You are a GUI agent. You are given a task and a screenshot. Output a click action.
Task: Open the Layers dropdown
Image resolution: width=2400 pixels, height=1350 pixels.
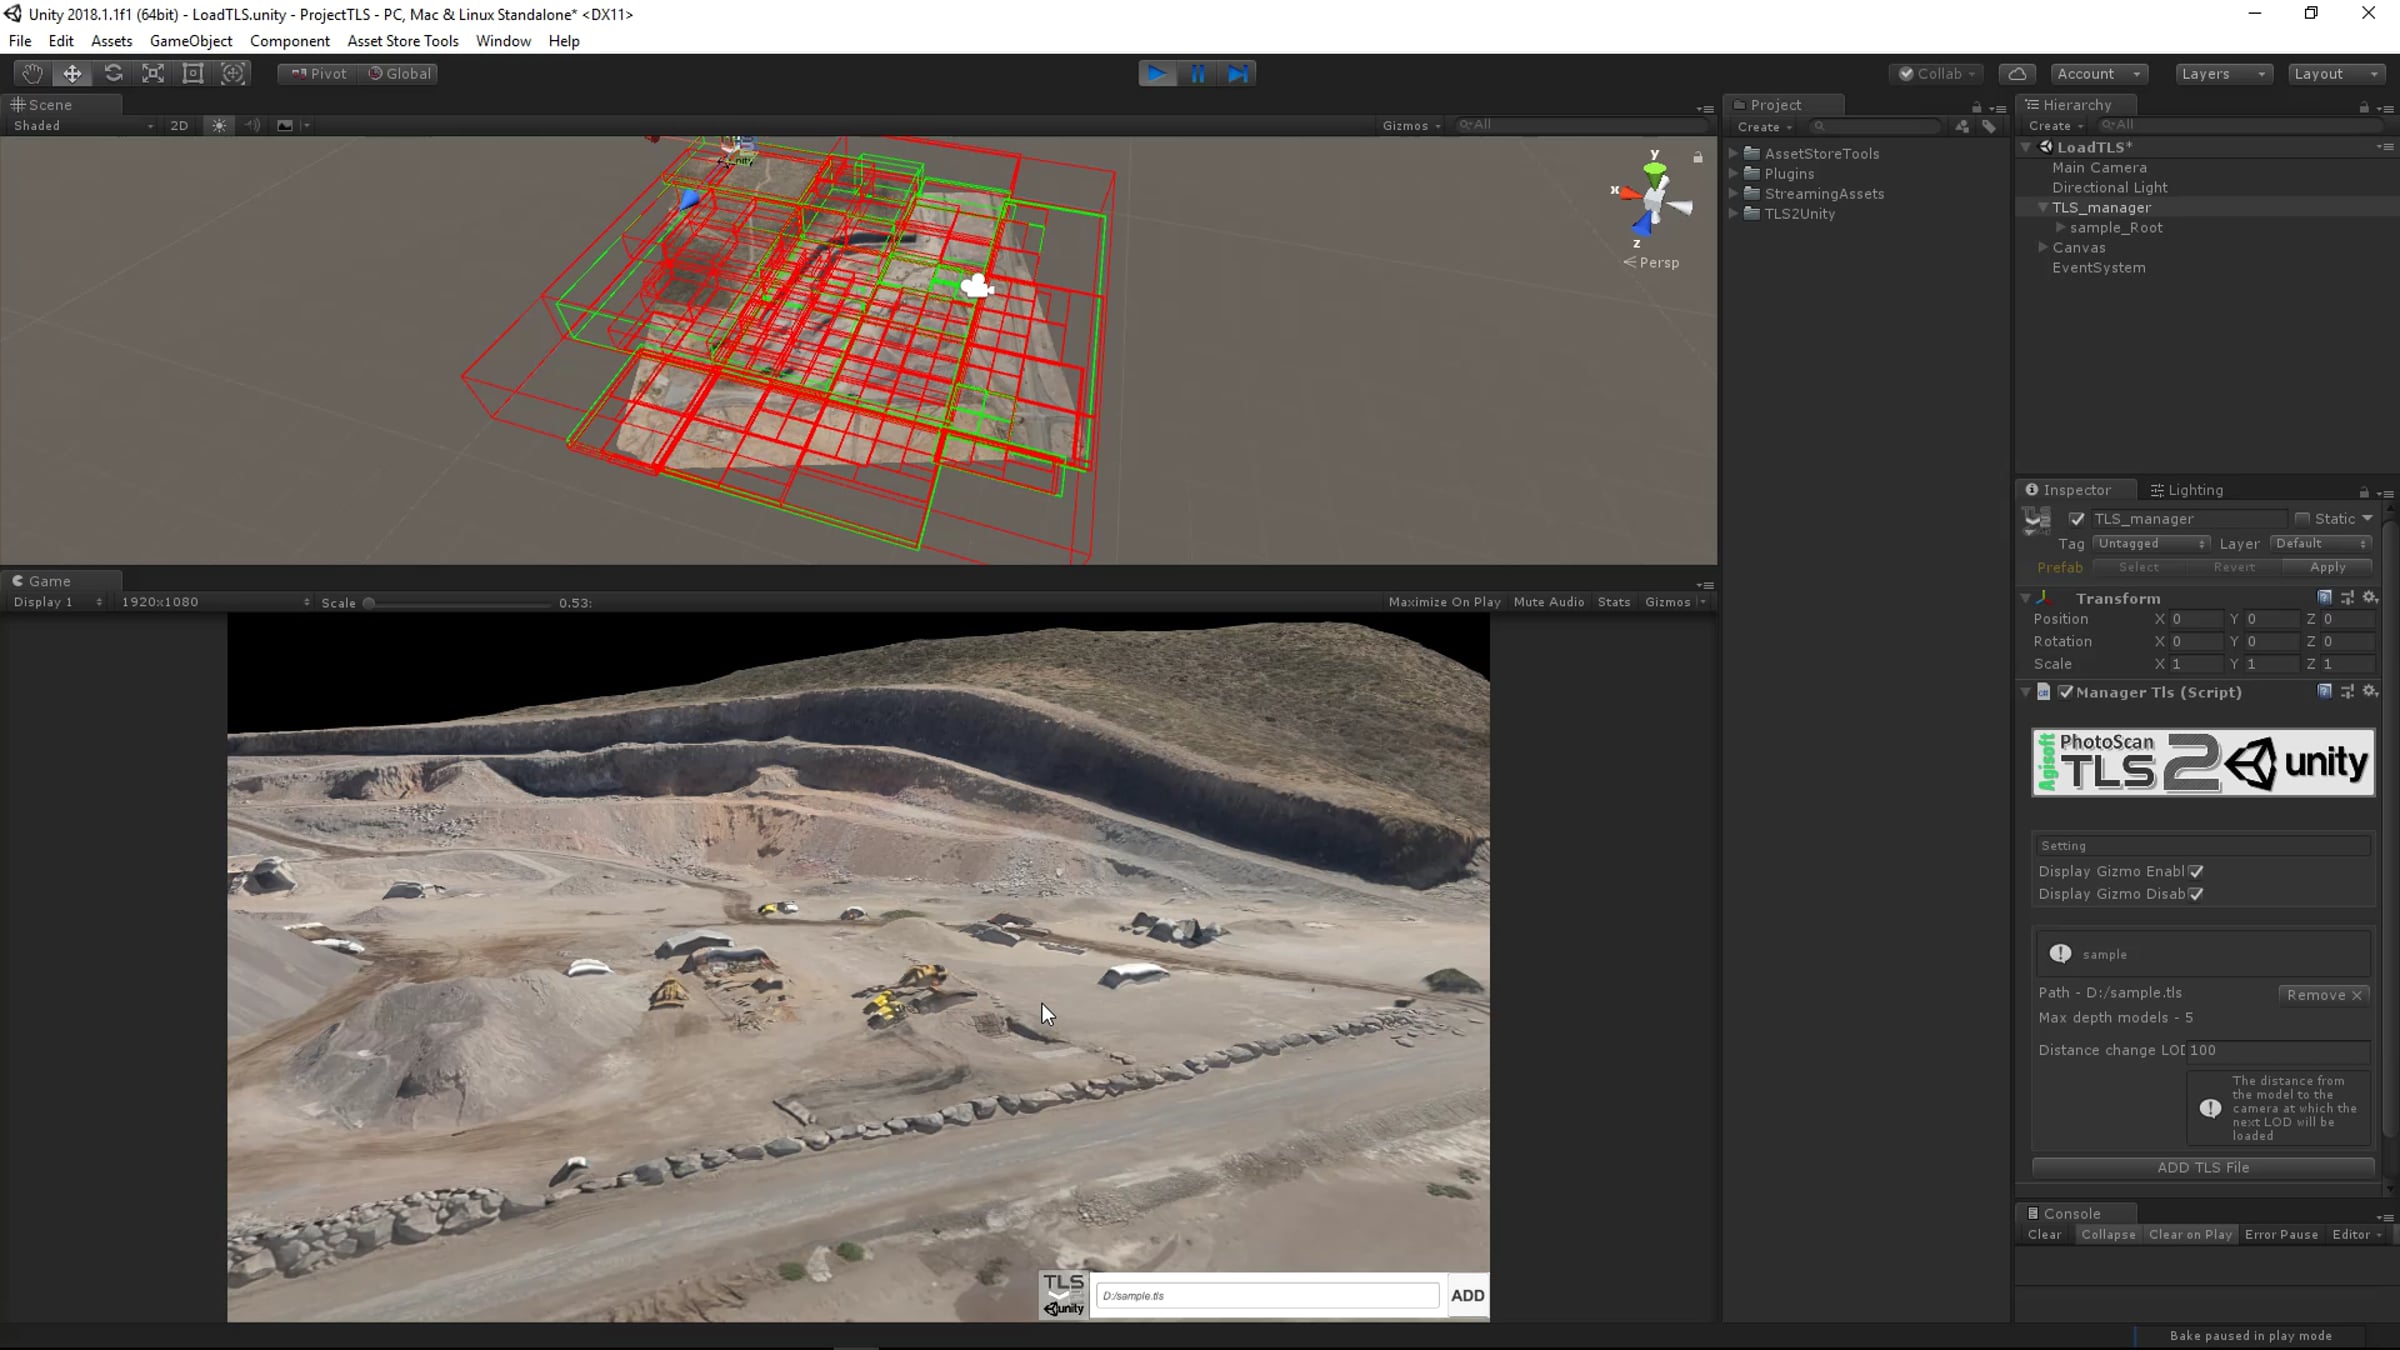tap(2223, 73)
